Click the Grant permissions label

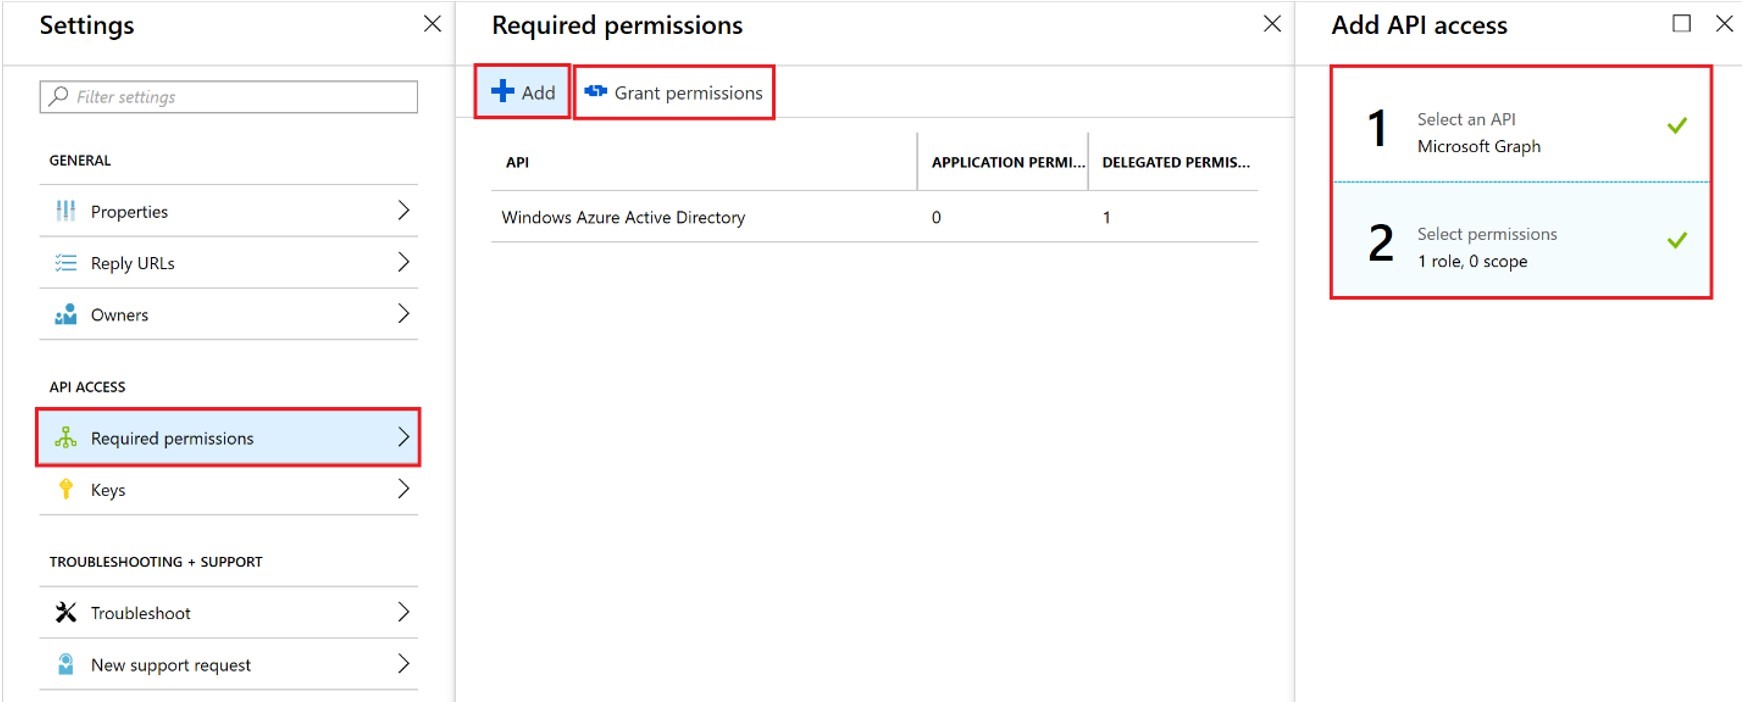point(688,93)
